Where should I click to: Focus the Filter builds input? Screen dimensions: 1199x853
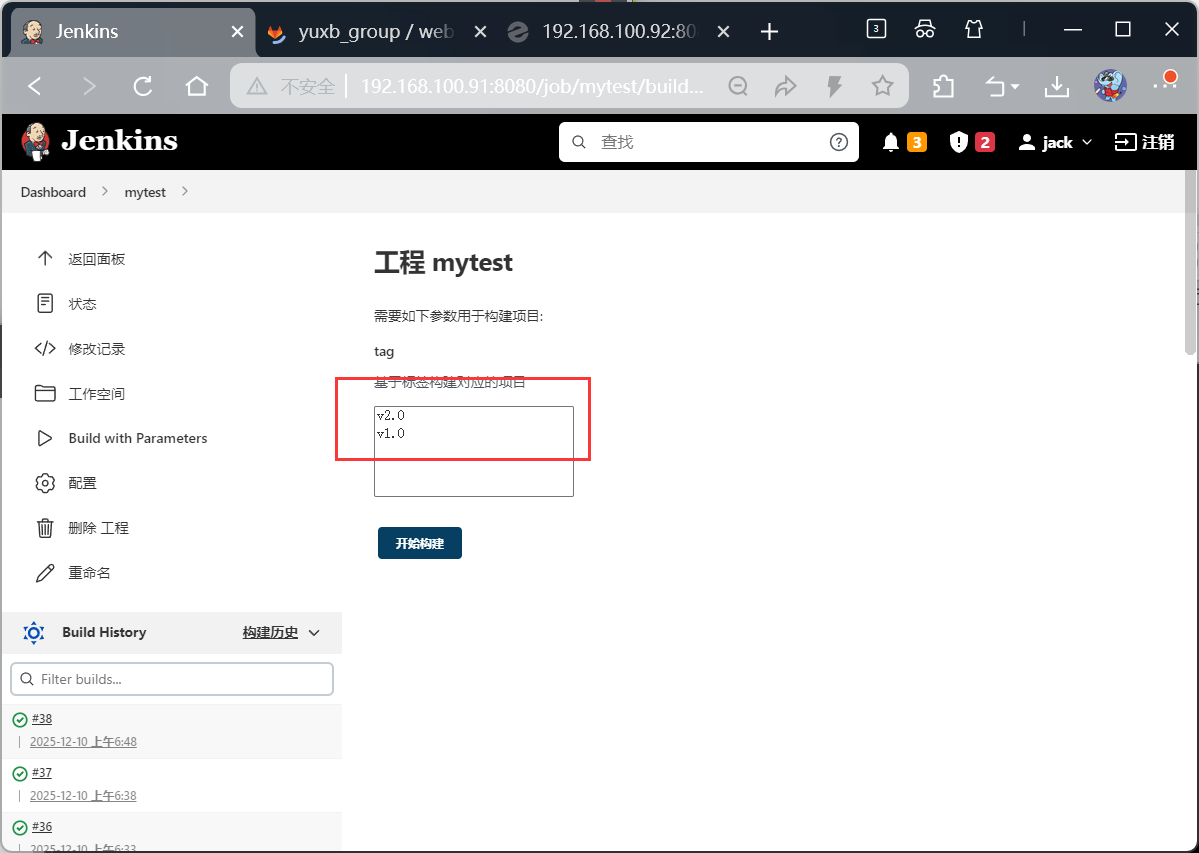(x=172, y=679)
